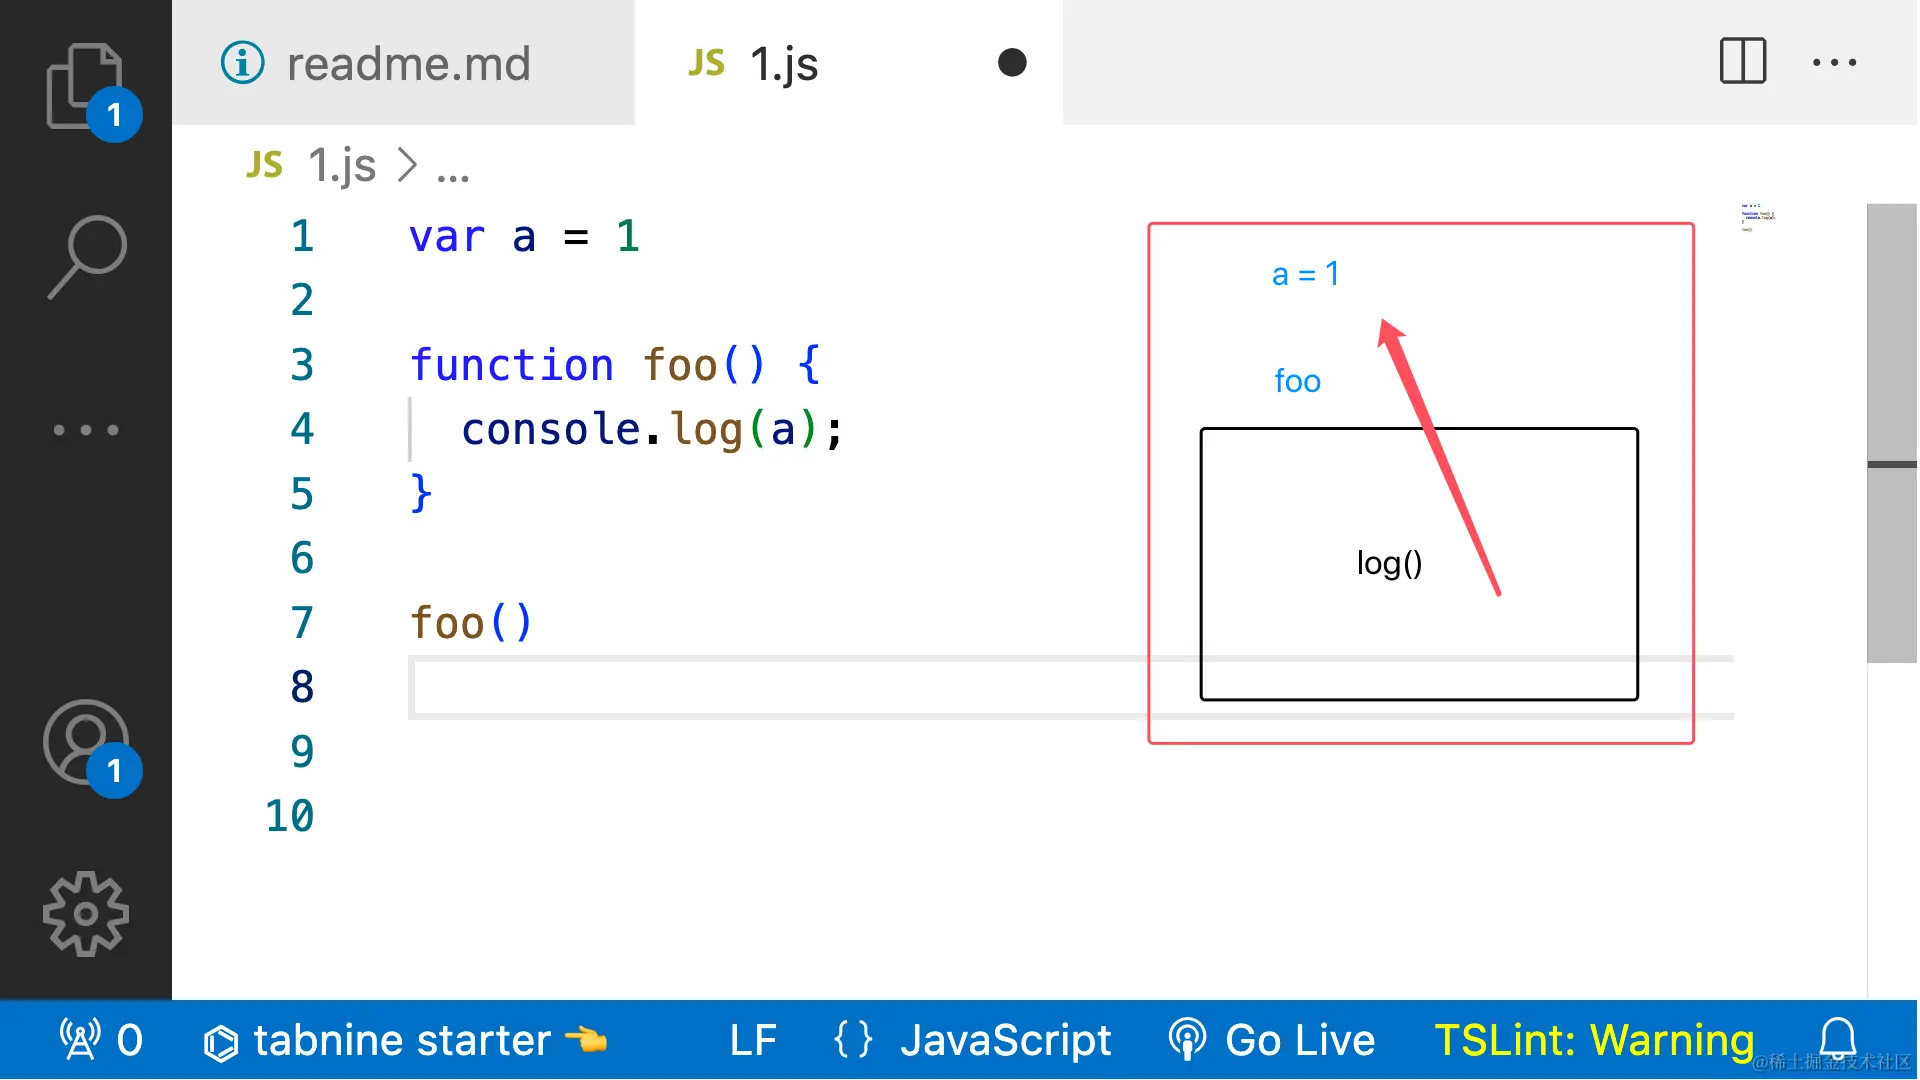
Task: Open editor More Actions ellipsis
Action: tap(1834, 62)
